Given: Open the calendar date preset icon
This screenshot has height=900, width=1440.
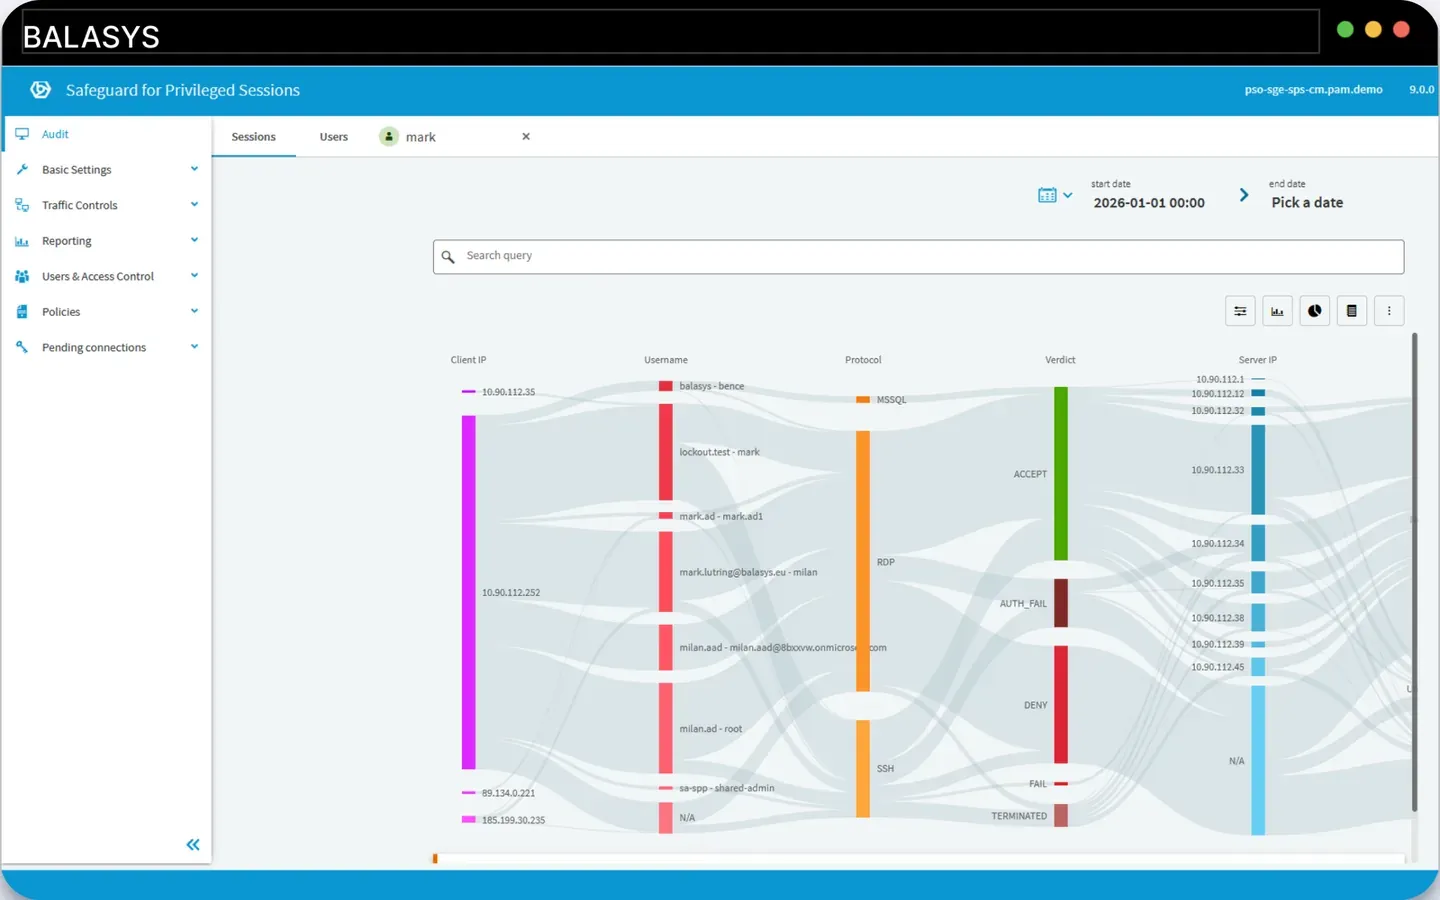Looking at the screenshot, I should coord(1047,195).
